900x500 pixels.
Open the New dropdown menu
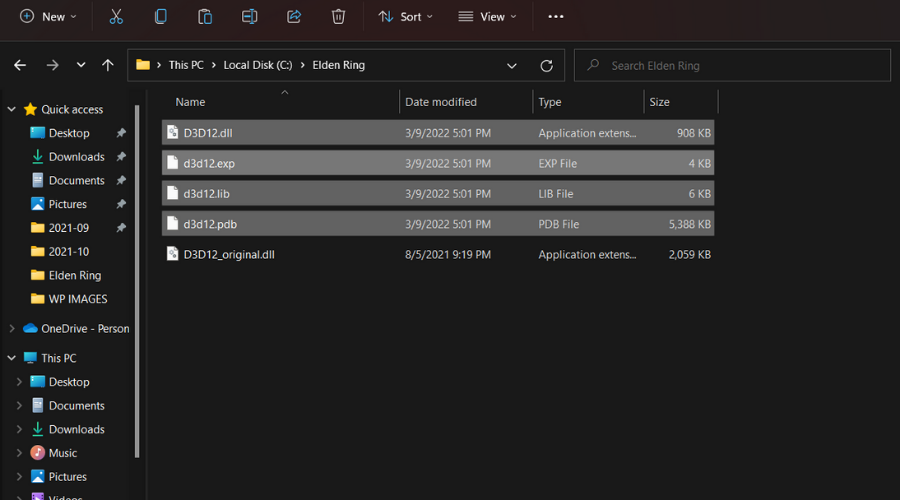[x=48, y=17]
